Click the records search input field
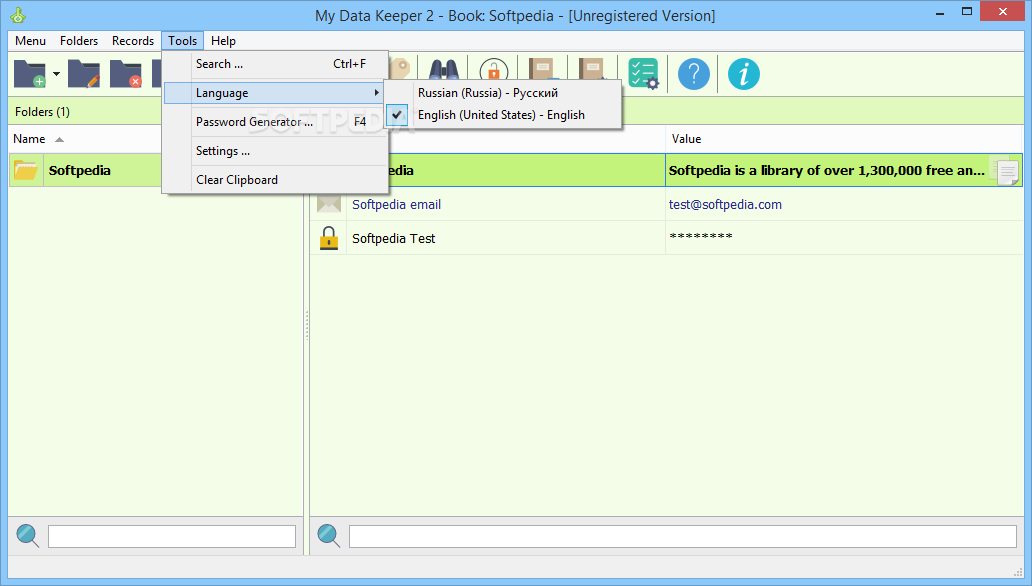 683,537
